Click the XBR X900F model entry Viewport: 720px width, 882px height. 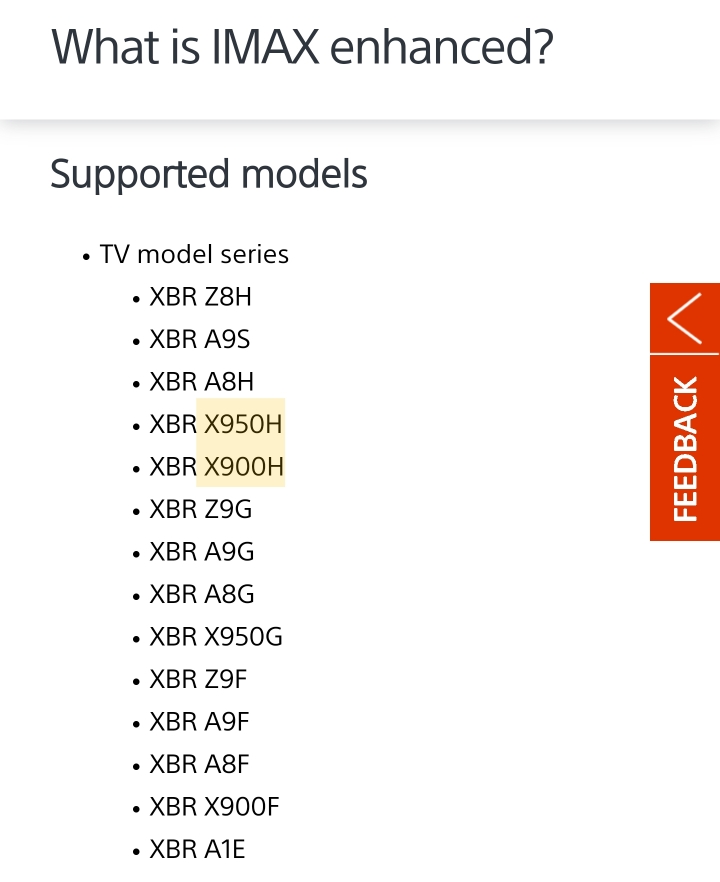(x=214, y=807)
